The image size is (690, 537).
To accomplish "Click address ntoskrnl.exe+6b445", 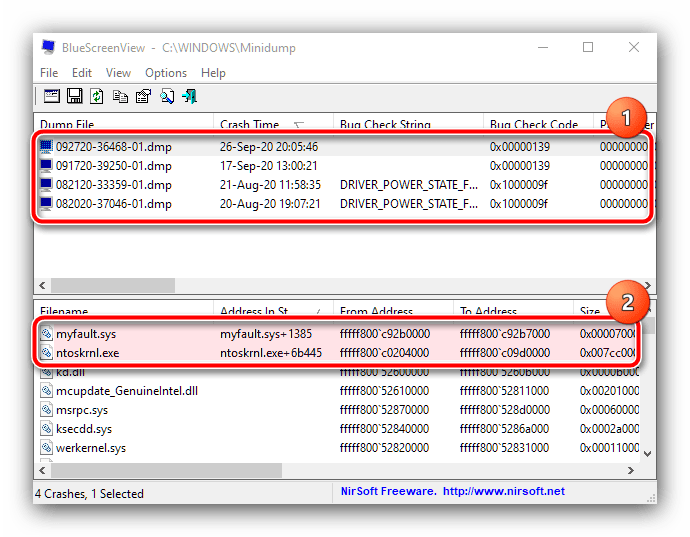I will point(271,353).
